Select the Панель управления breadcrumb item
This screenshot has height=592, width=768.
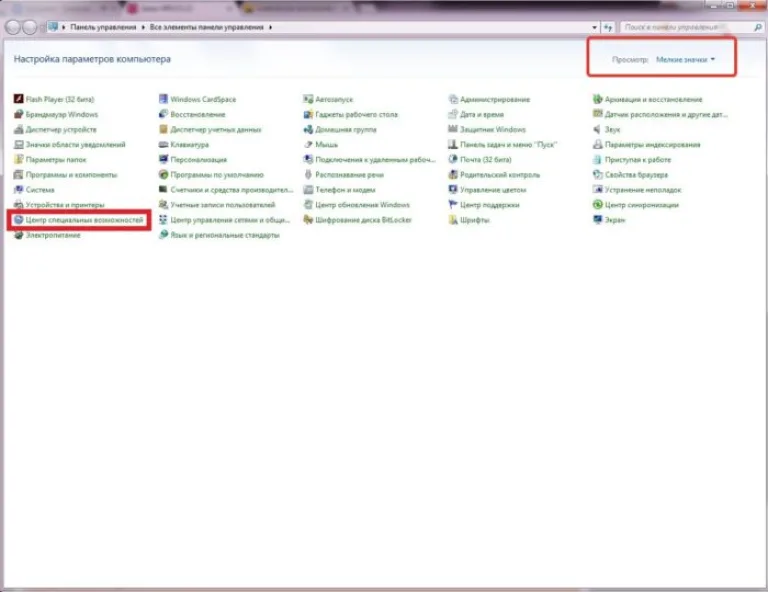click(103, 27)
